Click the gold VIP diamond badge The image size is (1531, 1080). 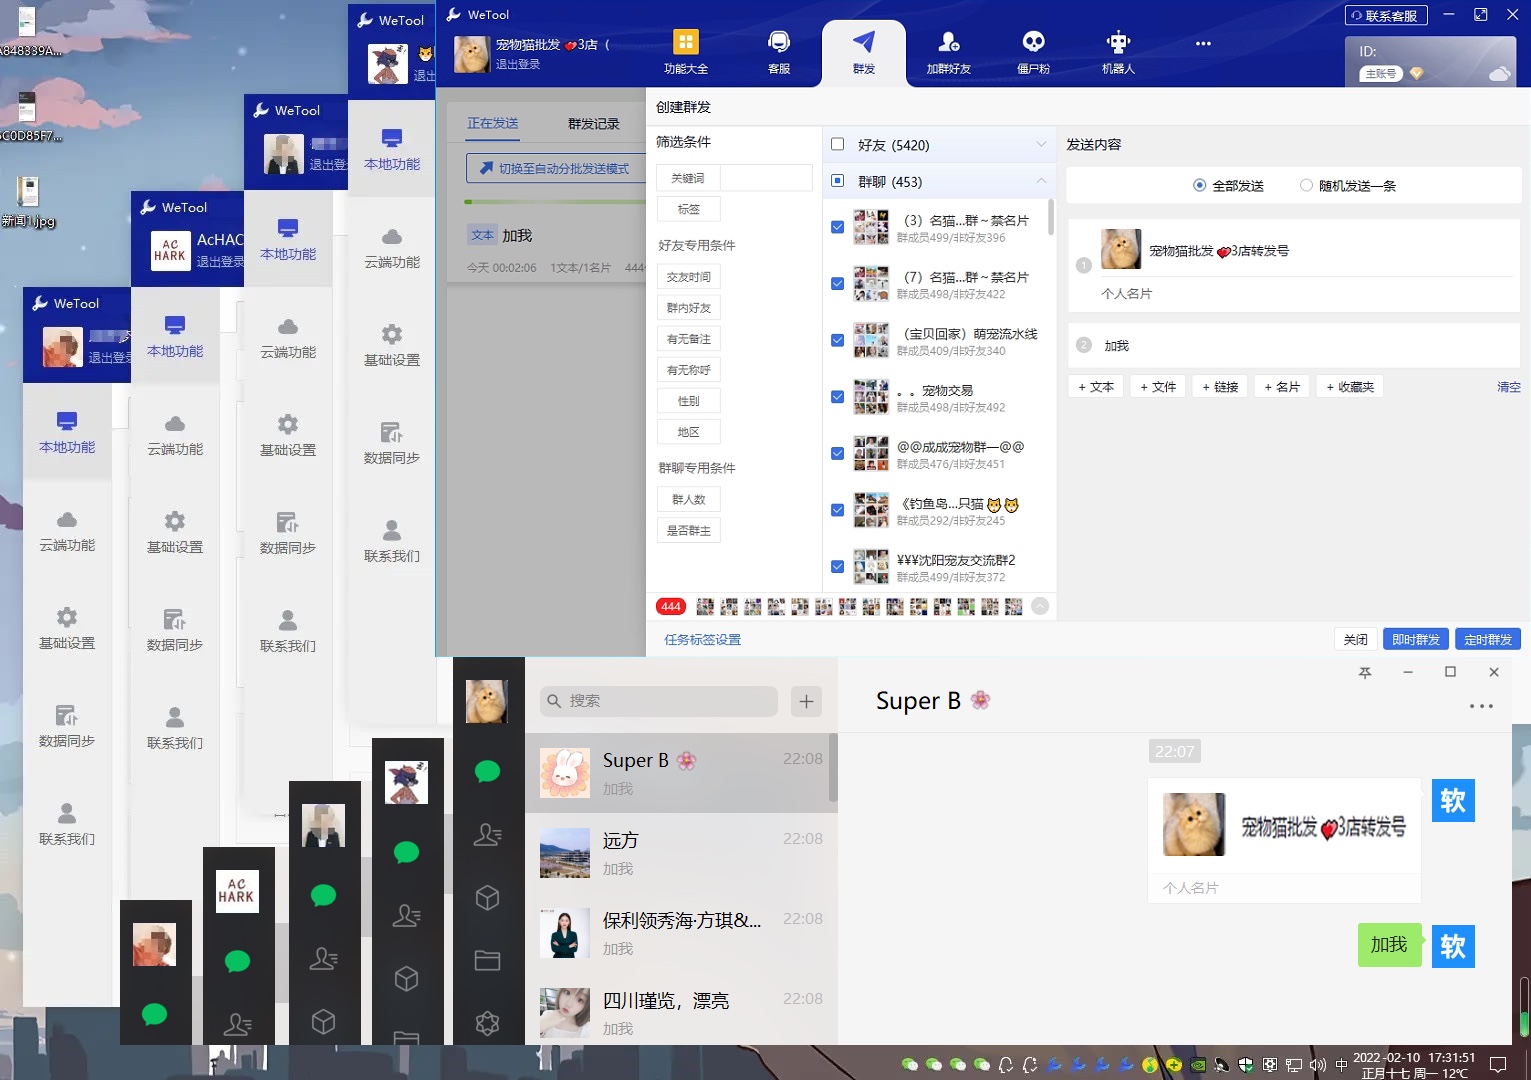[1416, 74]
